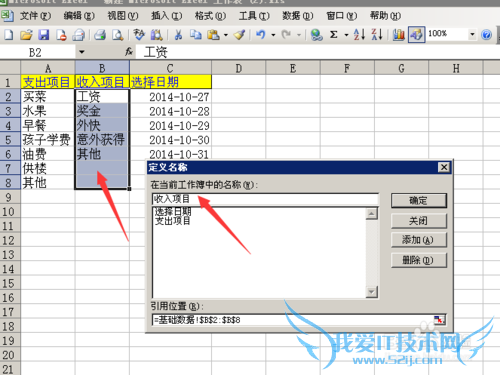Open the 视图(V) menu

click(123, 16)
